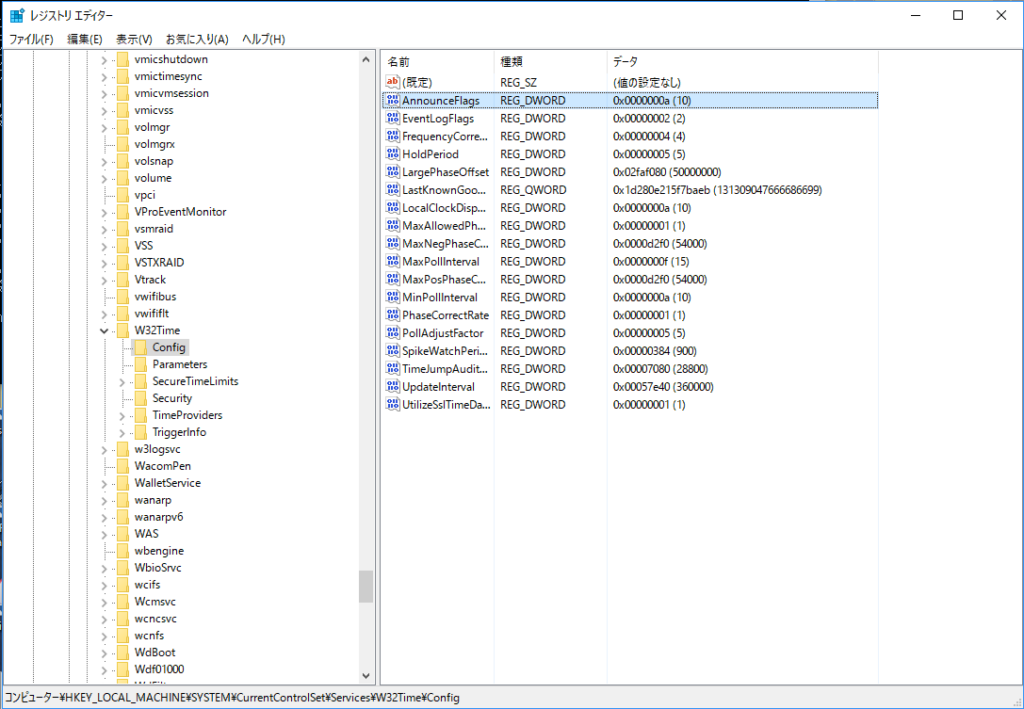
Task: Click the DWORD icon beside UtilizeSslTimeDa...
Action: click(394, 404)
